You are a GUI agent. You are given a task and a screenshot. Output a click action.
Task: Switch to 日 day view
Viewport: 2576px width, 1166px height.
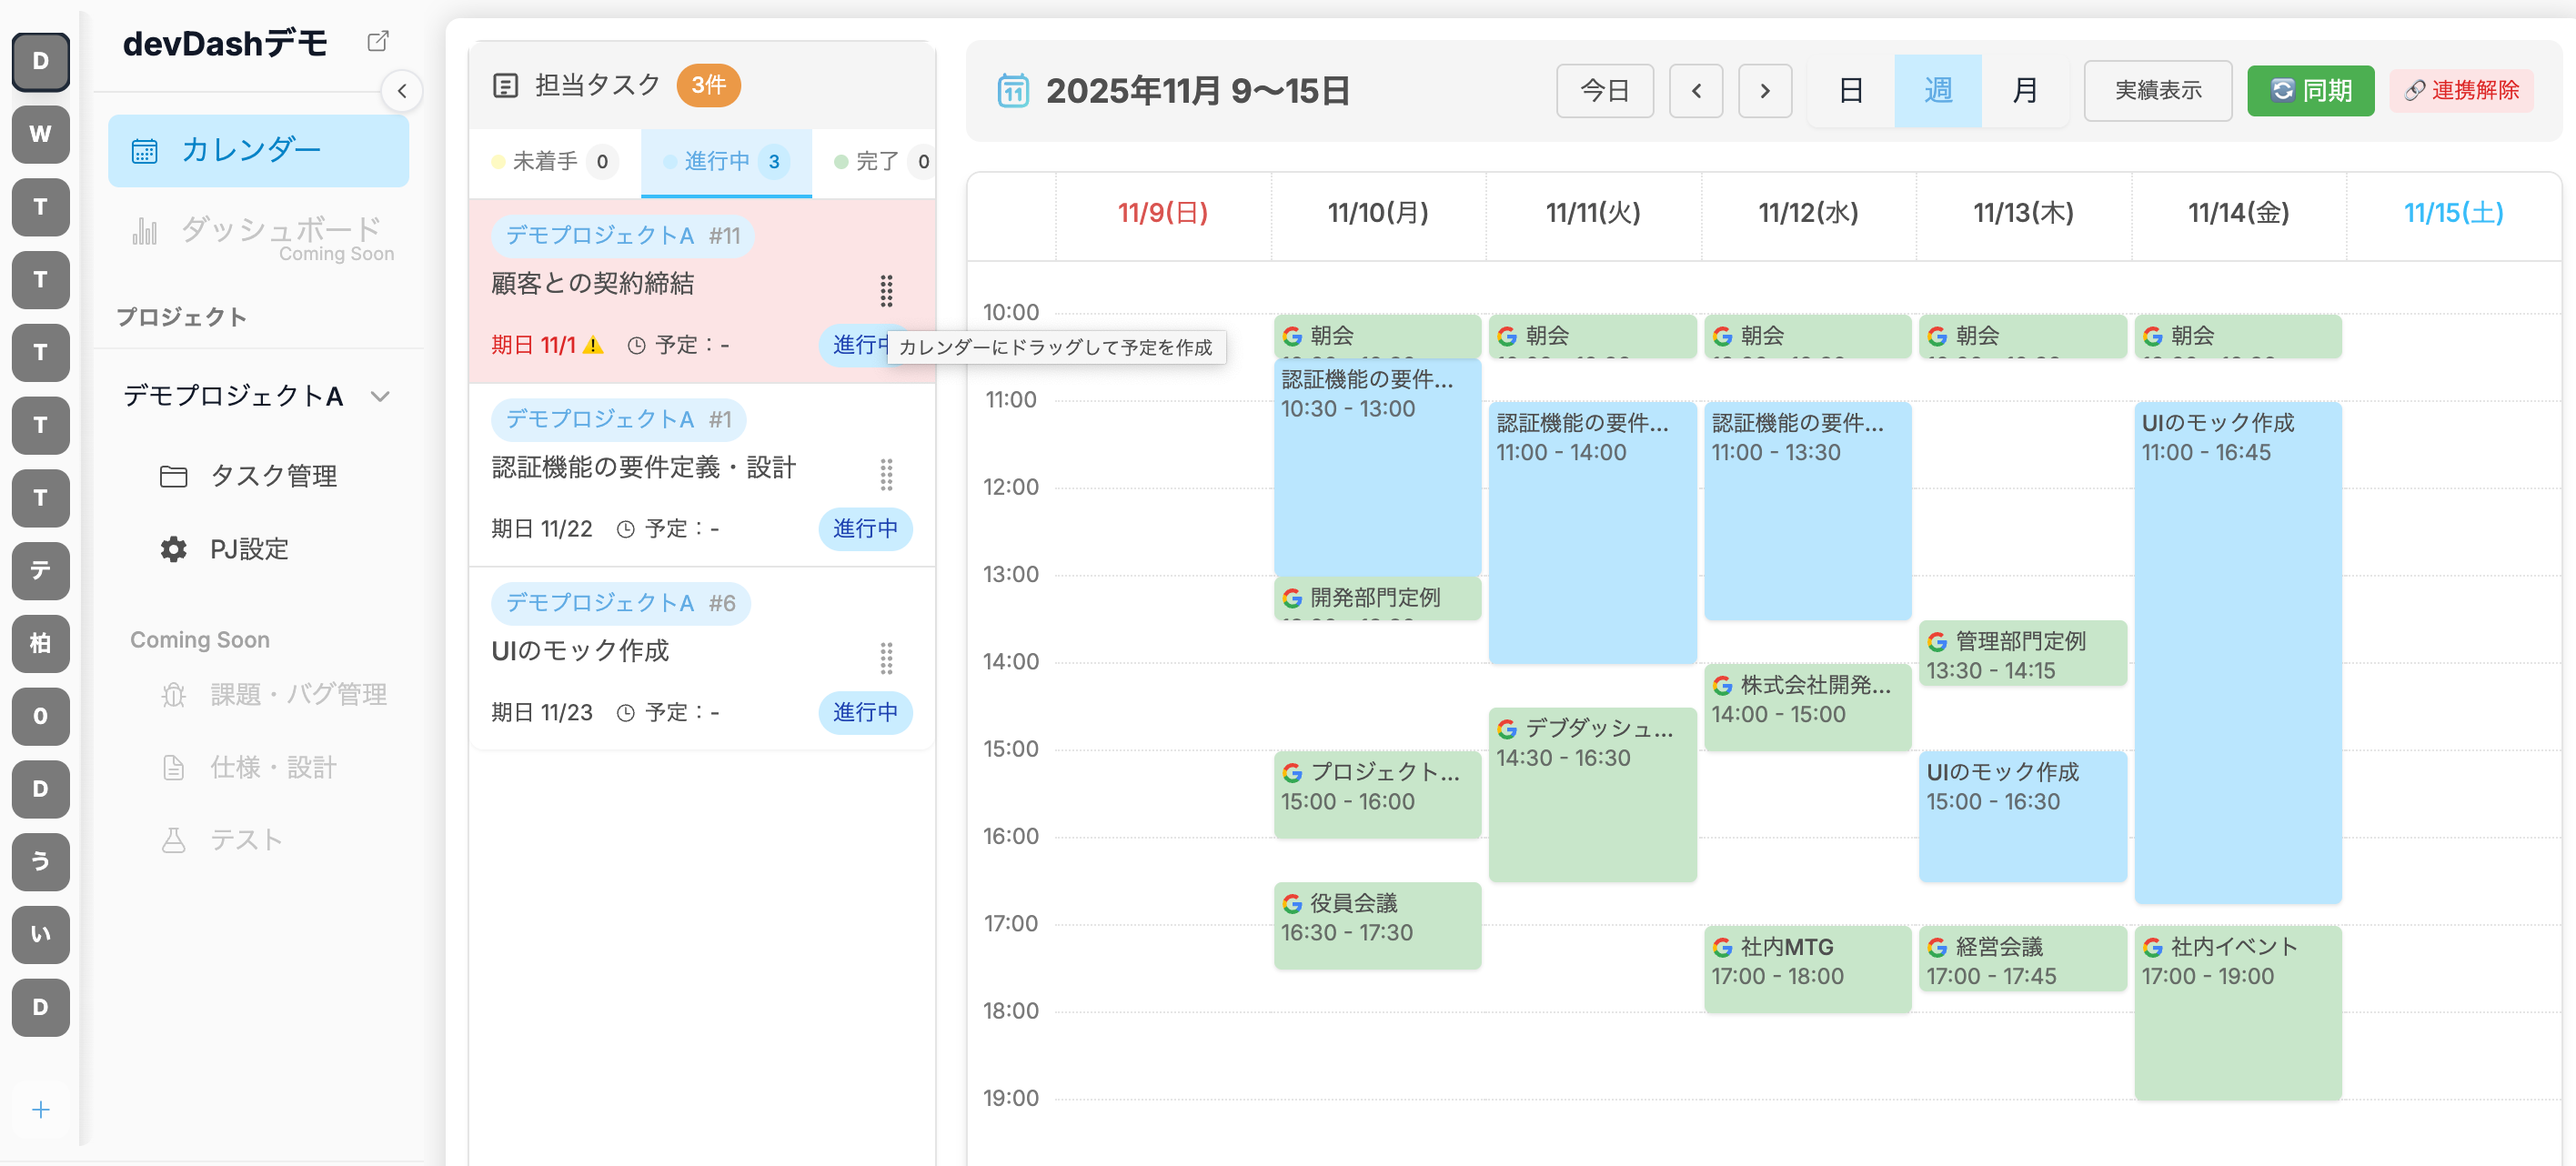pos(1850,91)
